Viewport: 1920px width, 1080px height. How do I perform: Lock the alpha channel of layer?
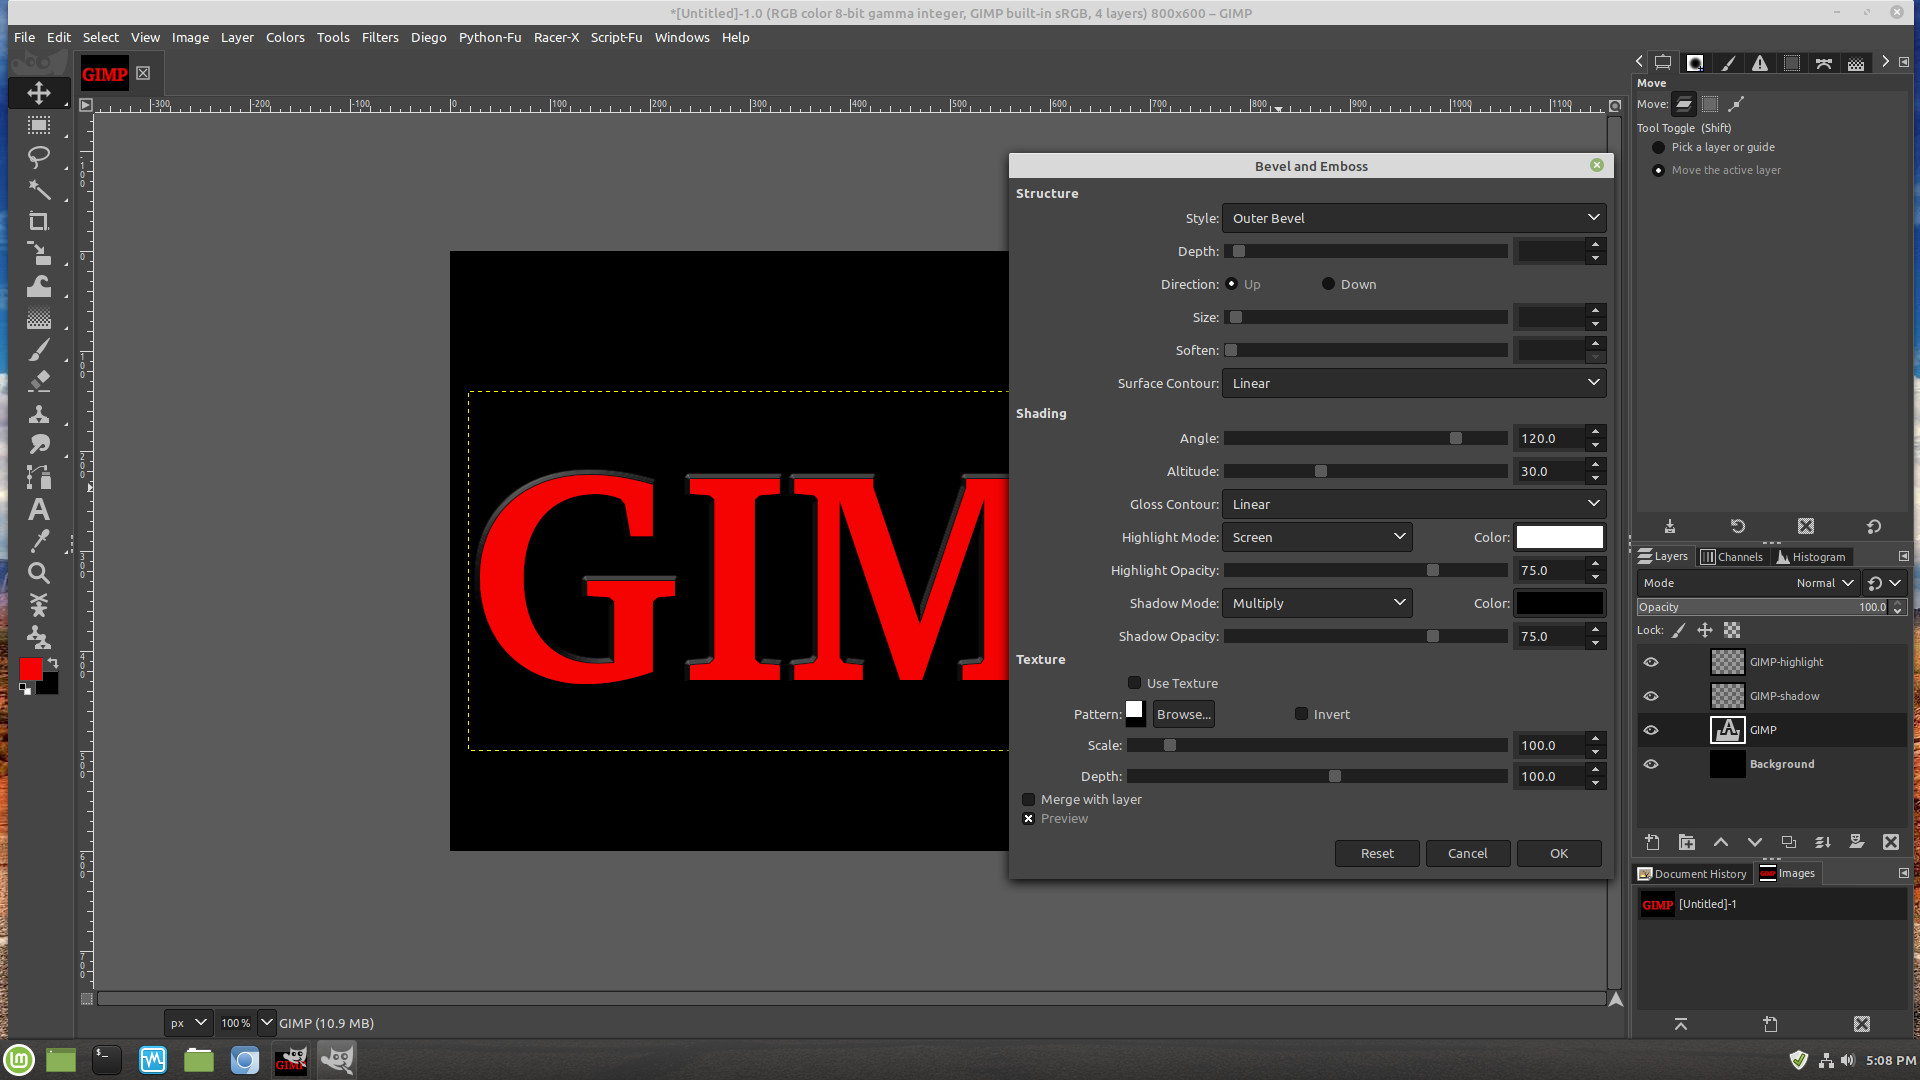click(x=1732, y=630)
